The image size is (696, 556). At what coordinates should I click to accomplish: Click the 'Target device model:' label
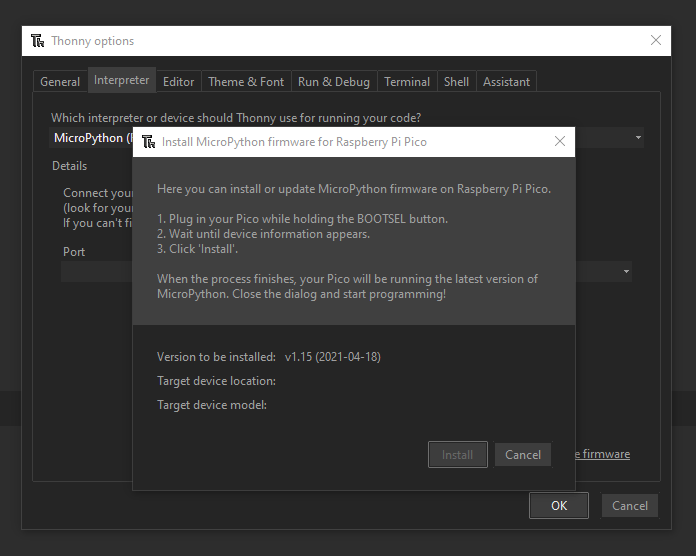click(212, 405)
